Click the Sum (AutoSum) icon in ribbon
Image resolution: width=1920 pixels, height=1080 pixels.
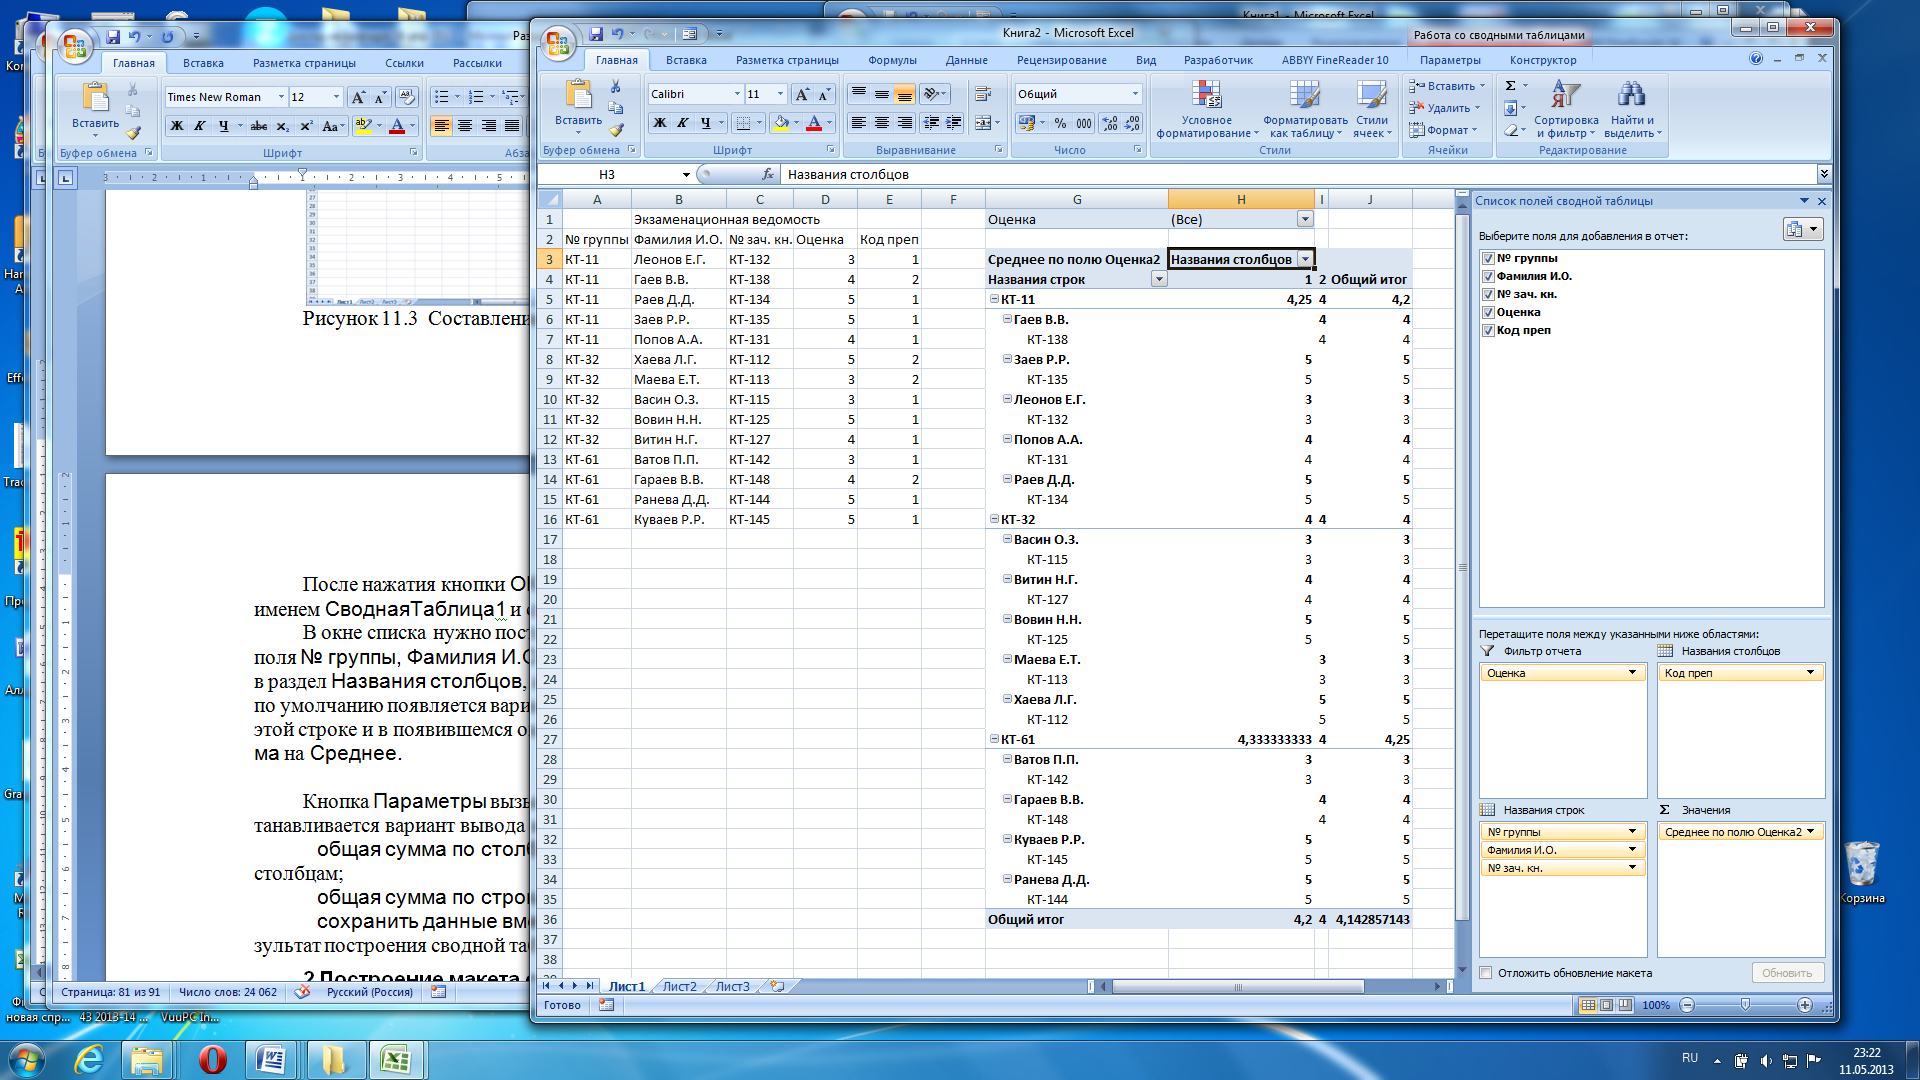[1503, 88]
